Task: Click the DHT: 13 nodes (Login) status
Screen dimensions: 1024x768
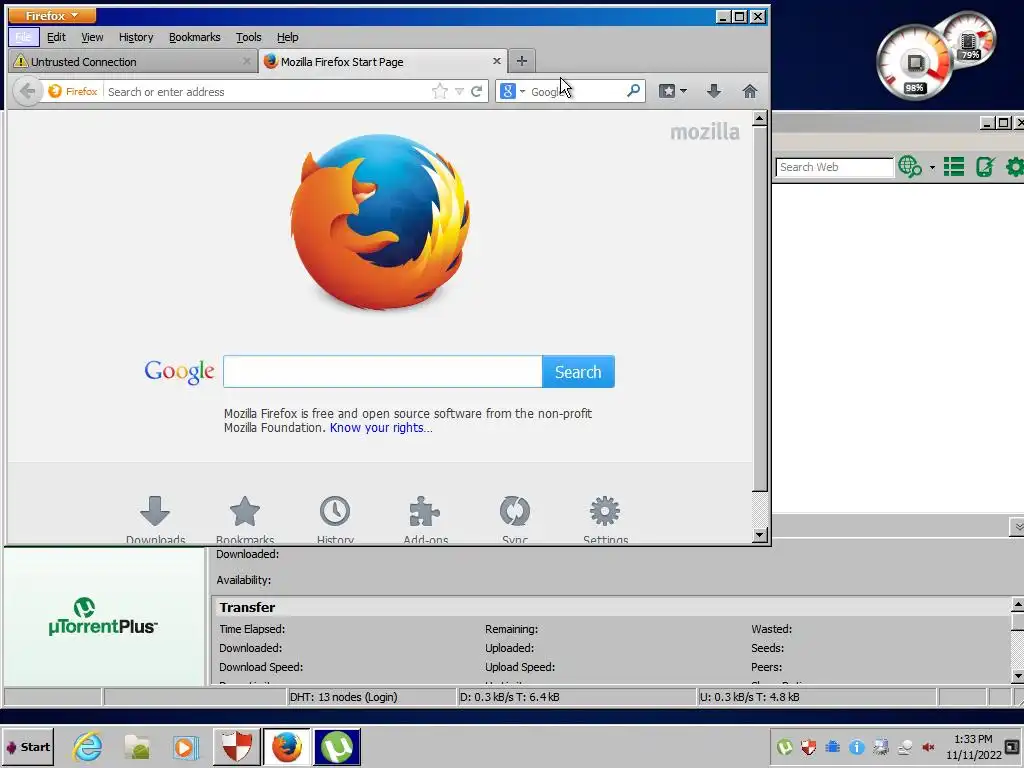Action: coord(344,697)
